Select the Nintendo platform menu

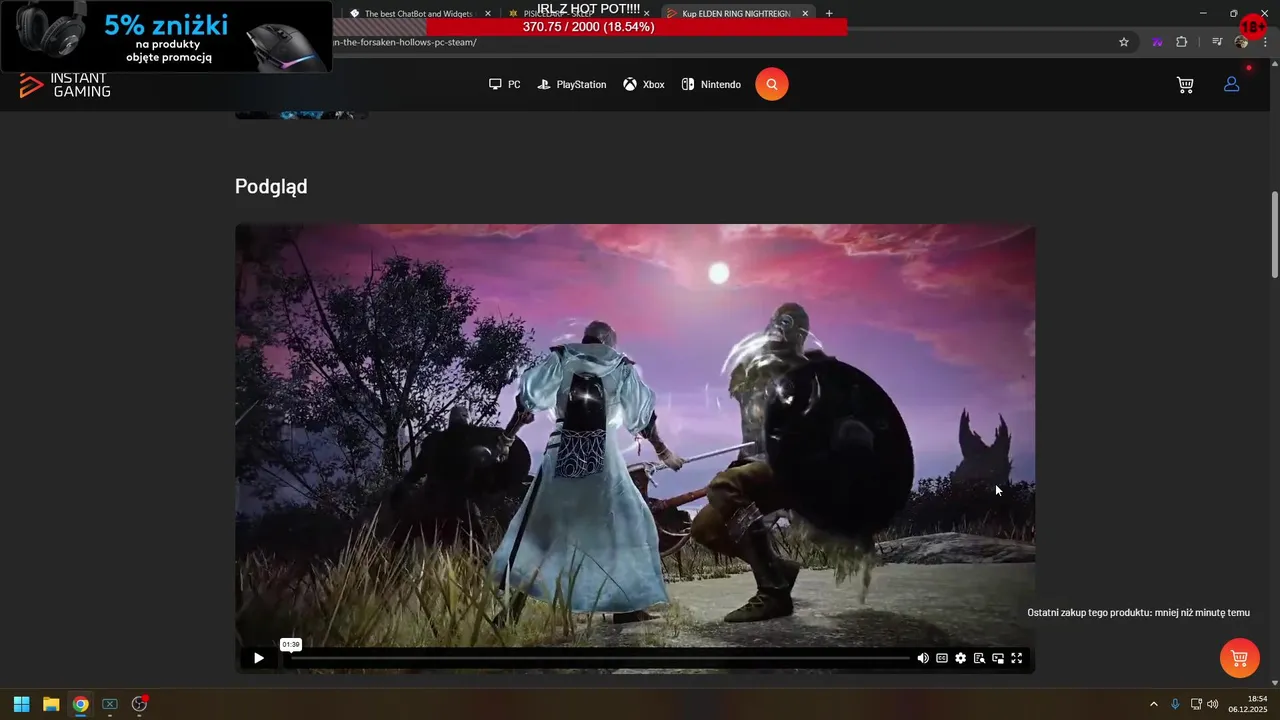point(711,85)
